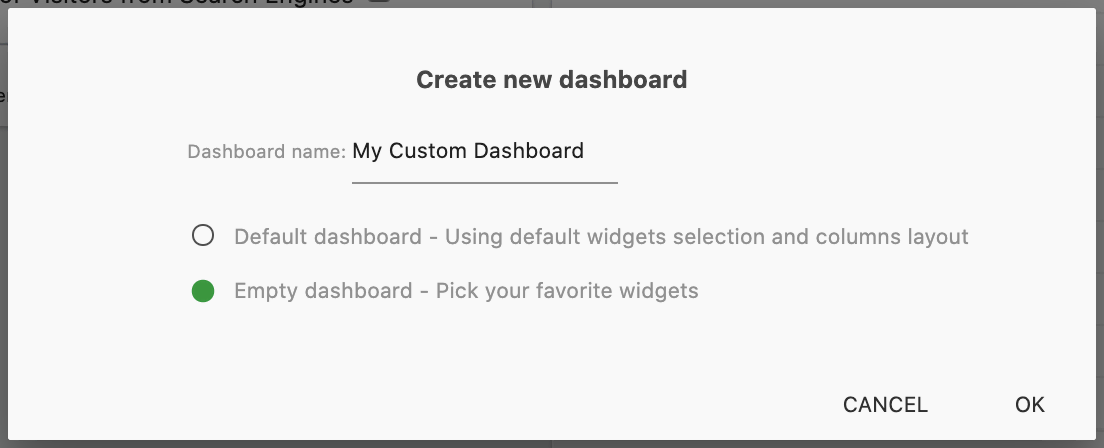Click the "Dashboard name:" field label

coord(266,152)
